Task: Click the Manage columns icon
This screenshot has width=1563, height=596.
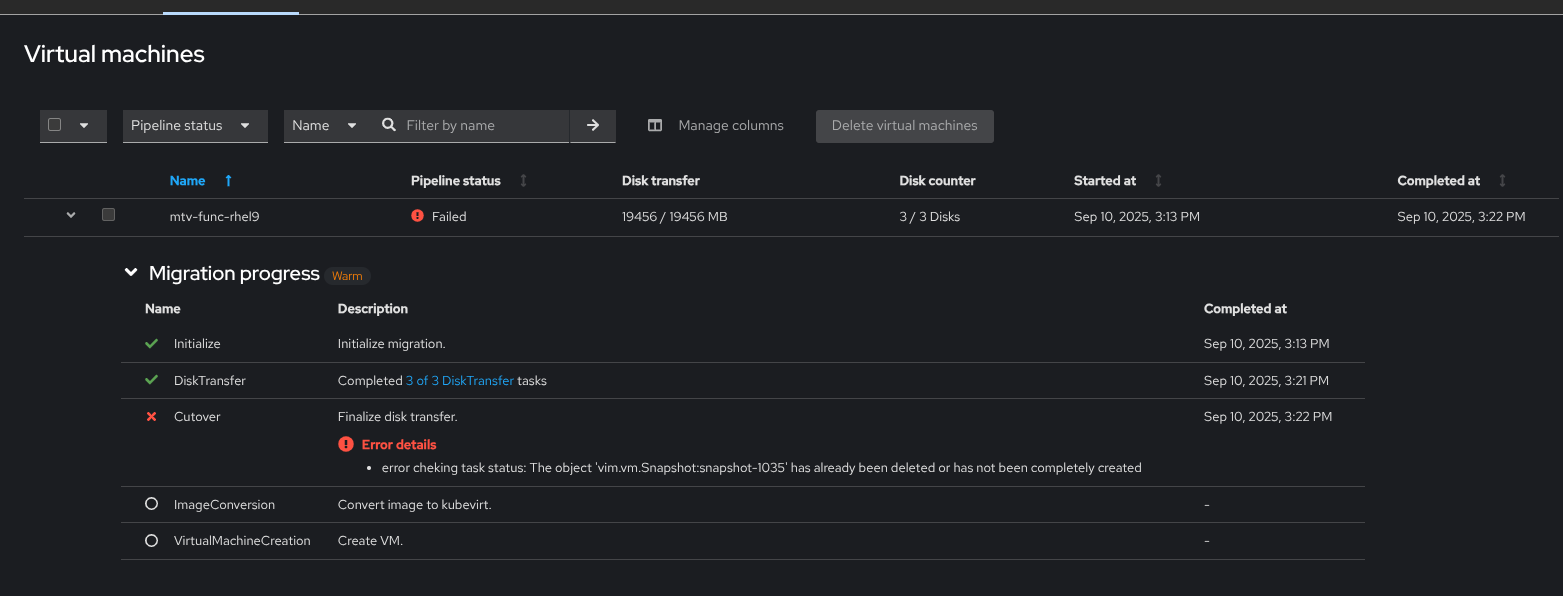Action: click(x=655, y=126)
